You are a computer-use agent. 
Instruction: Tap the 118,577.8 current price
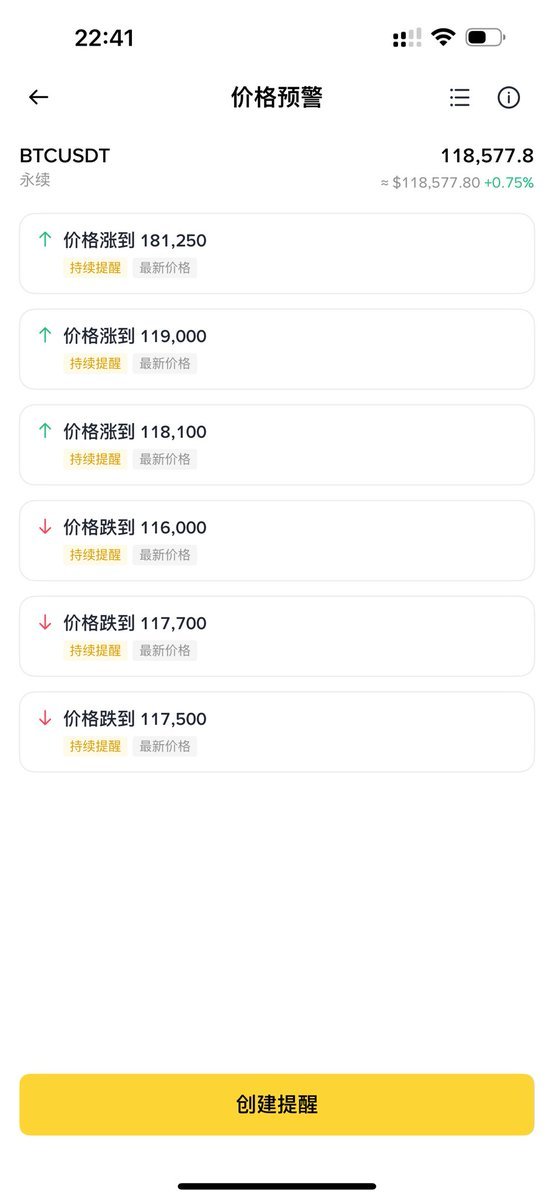[x=487, y=156]
